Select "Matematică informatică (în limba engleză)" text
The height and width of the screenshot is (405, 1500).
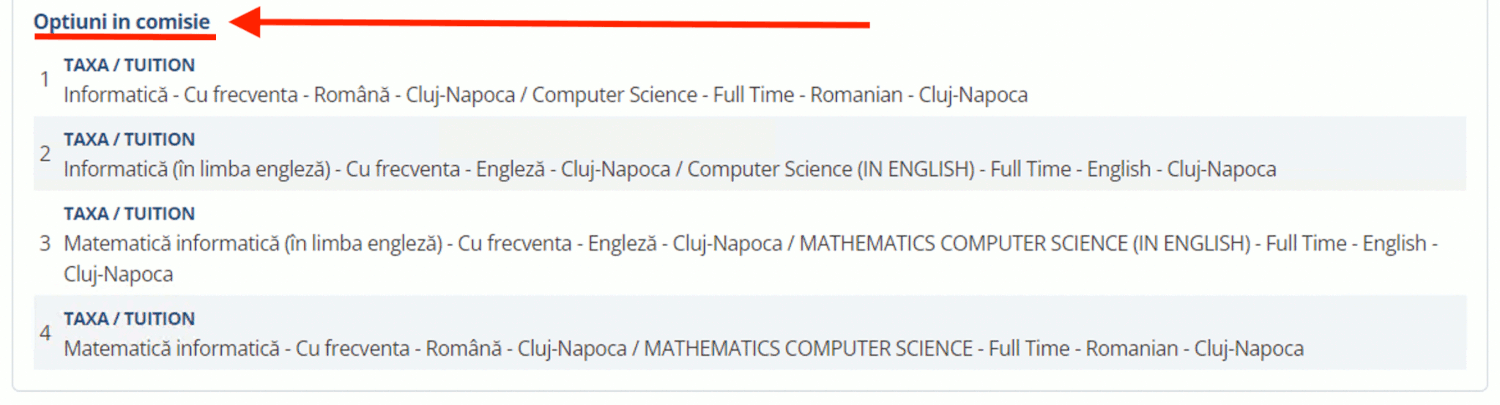[253, 244]
